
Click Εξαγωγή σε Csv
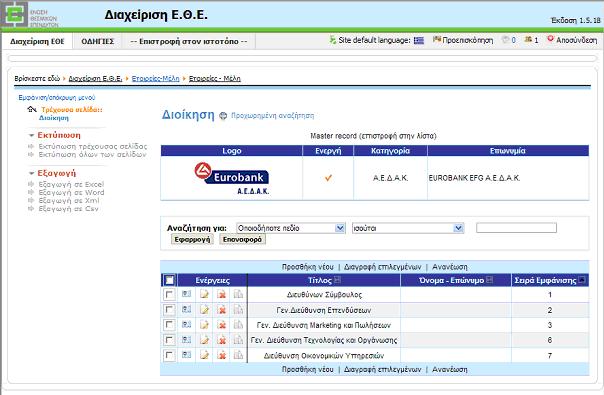click(x=69, y=208)
